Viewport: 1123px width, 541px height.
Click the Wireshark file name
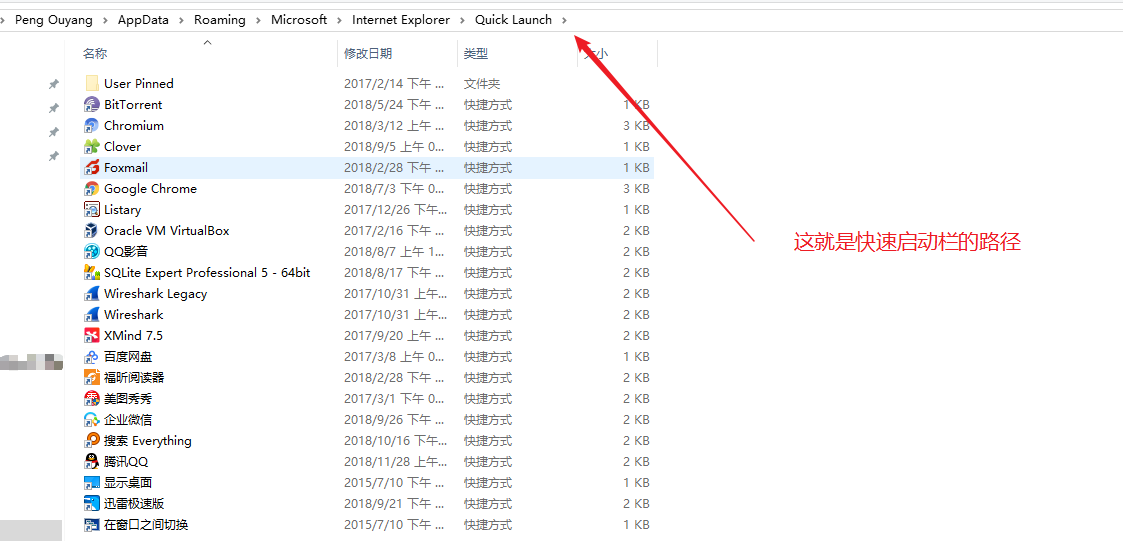133,315
